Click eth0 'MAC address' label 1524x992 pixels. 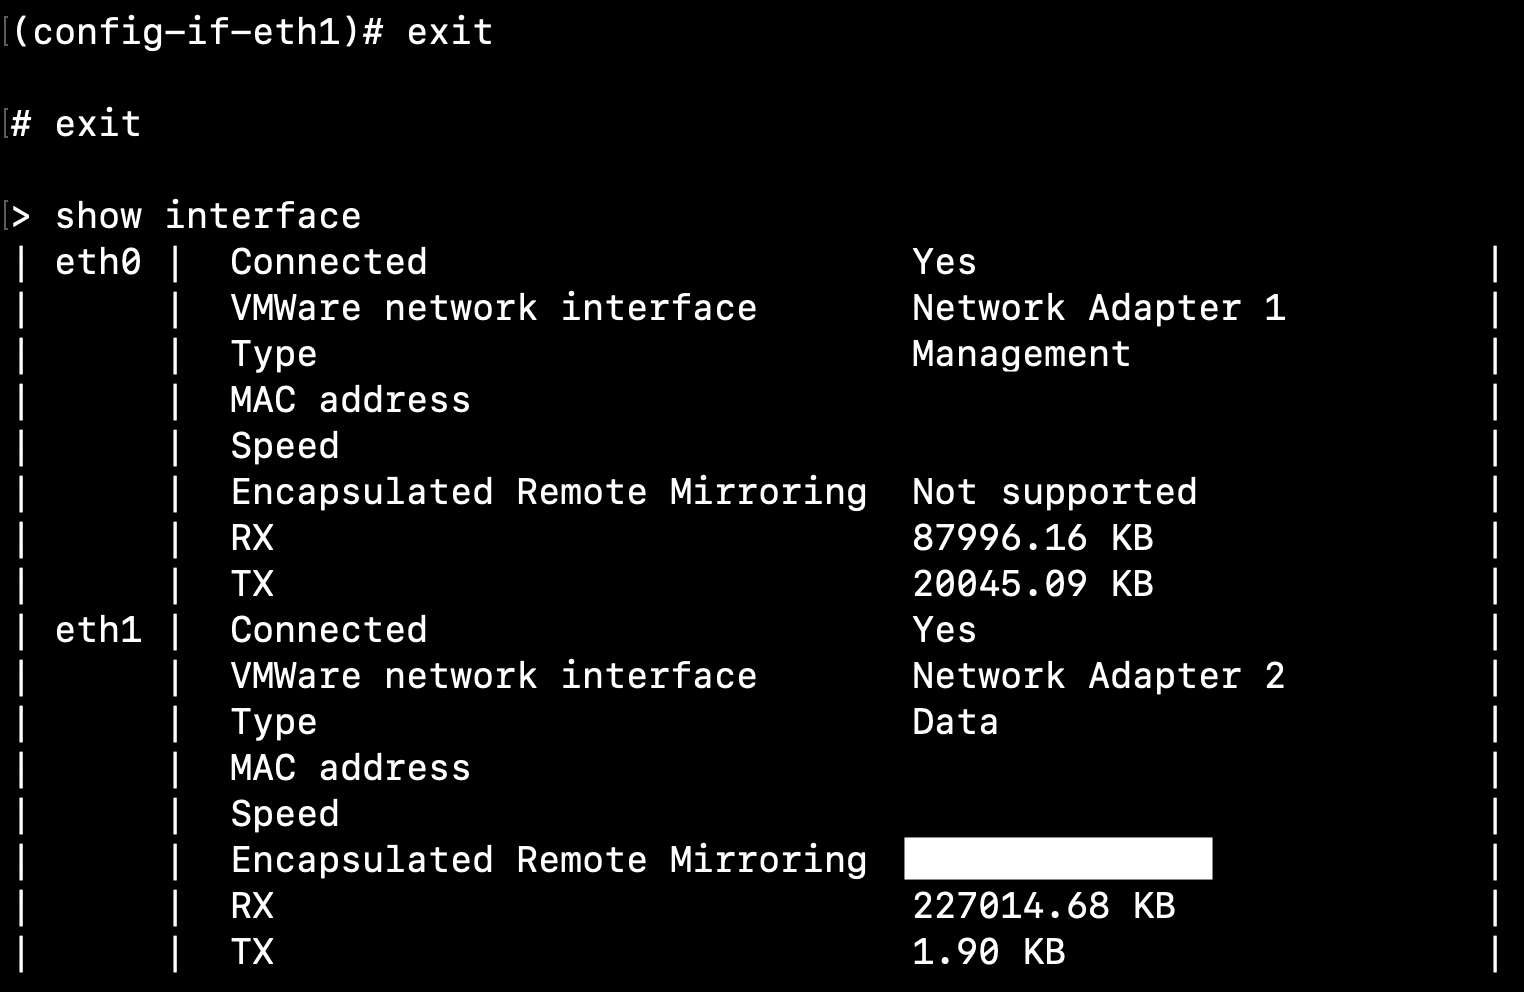point(350,400)
